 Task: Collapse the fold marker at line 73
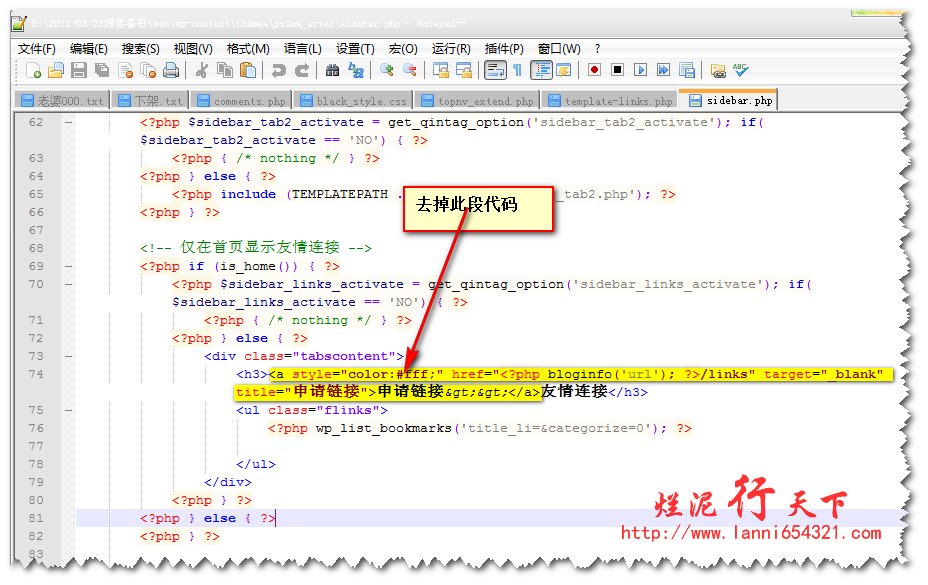click(x=68, y=357)
